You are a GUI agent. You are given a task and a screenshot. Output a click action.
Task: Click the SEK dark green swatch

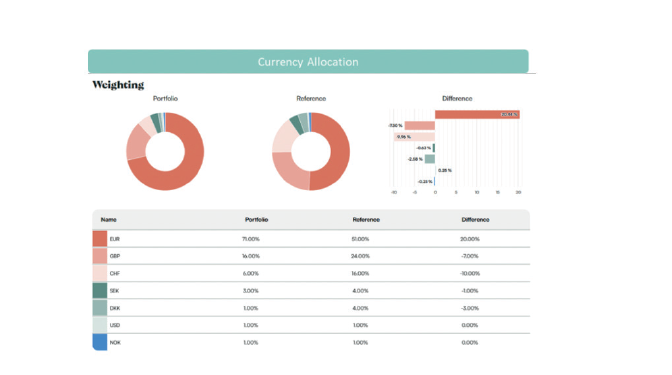(99, 291)
